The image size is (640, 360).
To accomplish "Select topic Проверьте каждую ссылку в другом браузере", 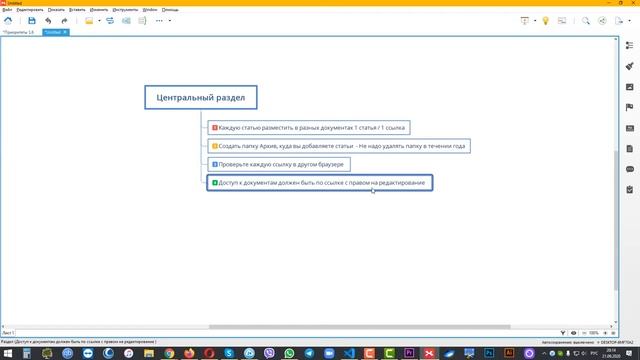I will (x=279, y=164).
